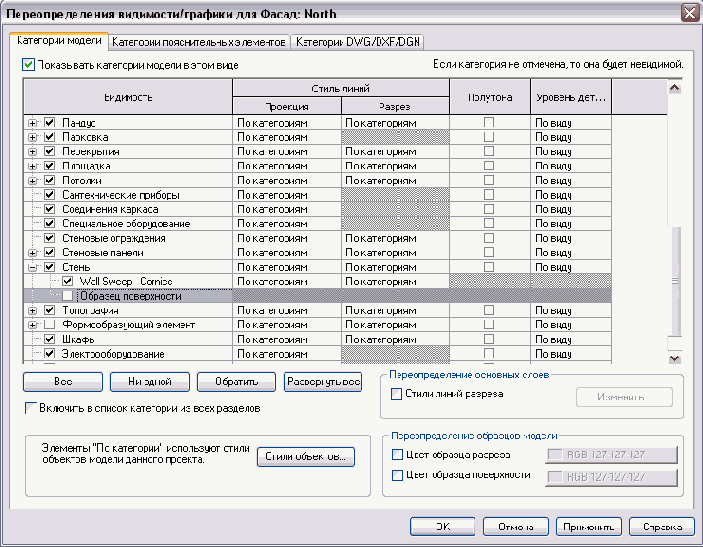Select the Сантехнические приборы row label
Viewport: 703px width, 547px height.
point(121,195)
